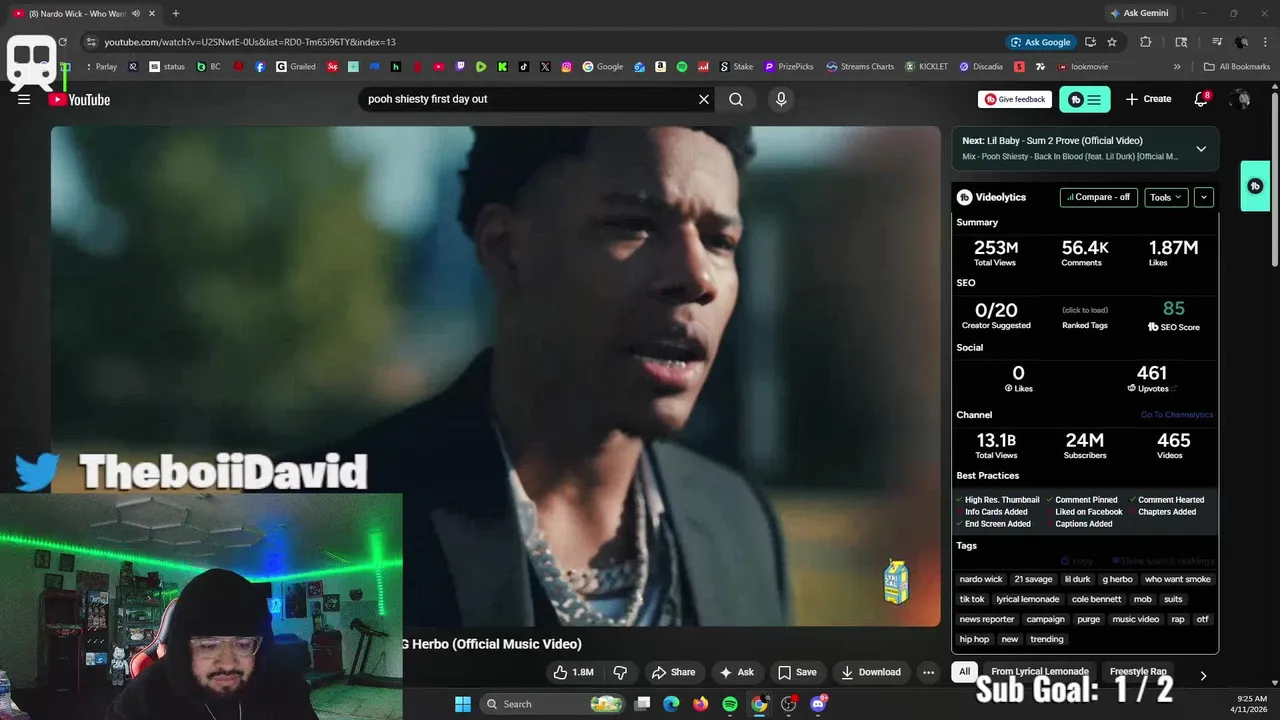Toggle the High Res. Thumbnail check item
The height and width of the screenshot is (720, 1280).
click(998, 500)
